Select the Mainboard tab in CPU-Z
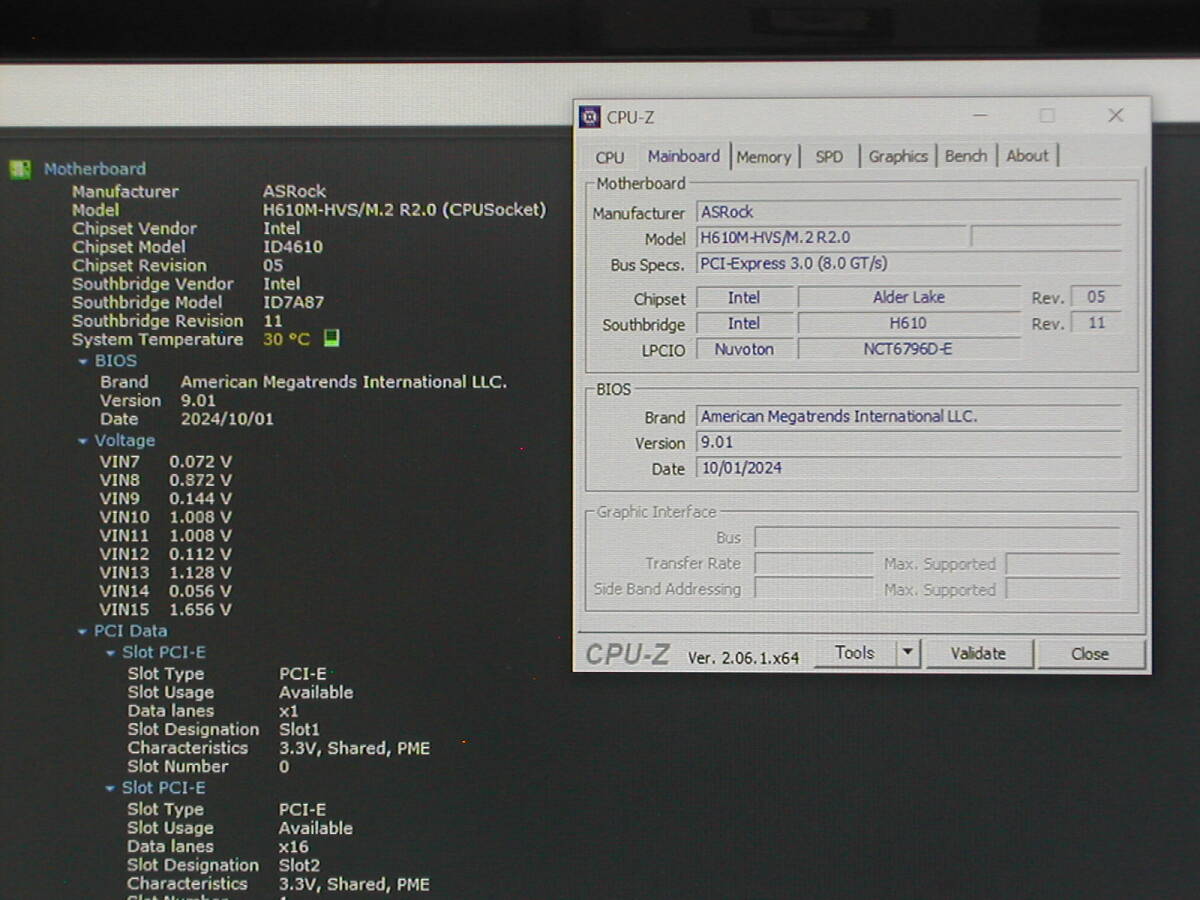This screenshot has height=900, width=1200. (x=683, y=156)
